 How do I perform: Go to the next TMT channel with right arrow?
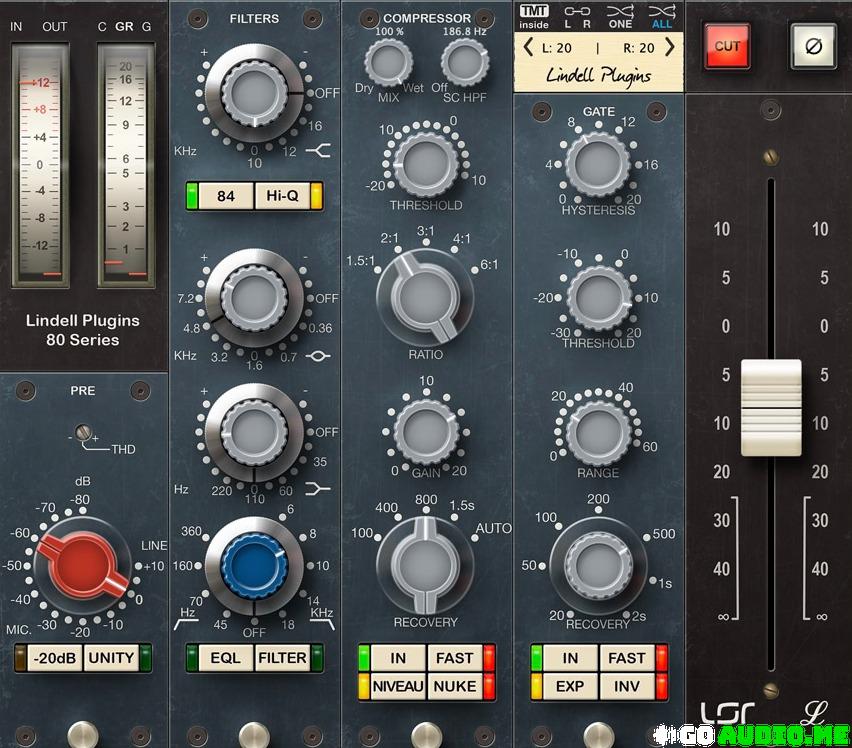pos(670,47)
